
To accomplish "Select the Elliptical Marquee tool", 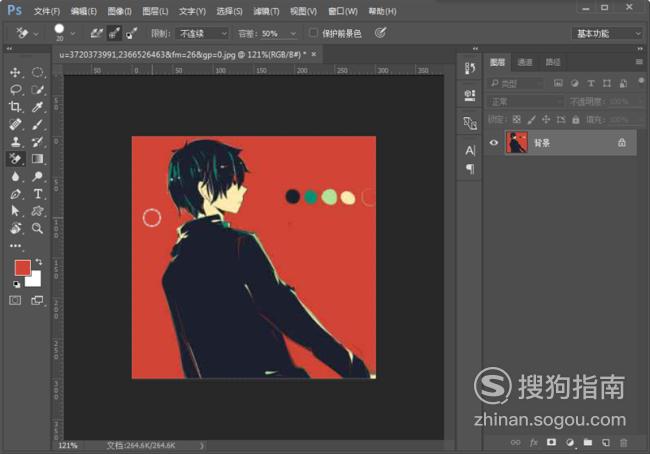I will [37, 73].
